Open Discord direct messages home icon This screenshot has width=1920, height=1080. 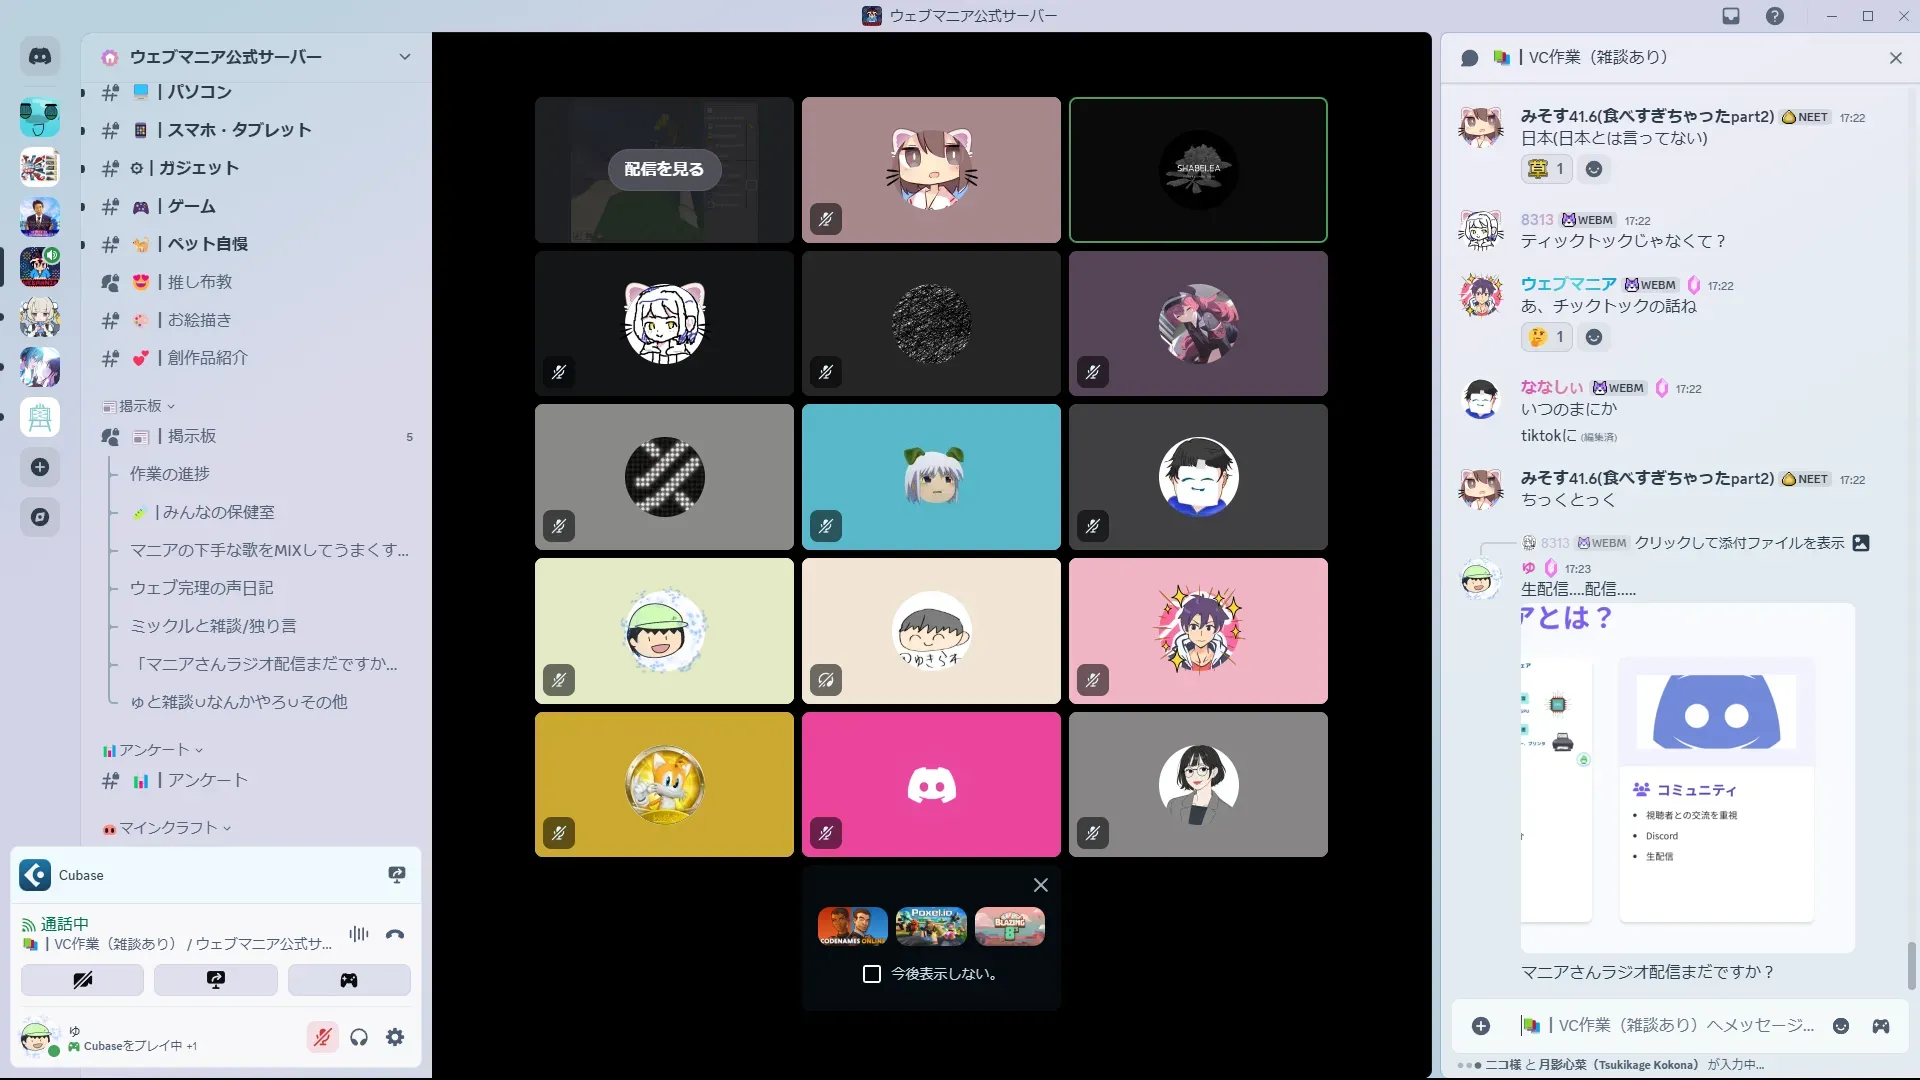[x=40, y=57]
